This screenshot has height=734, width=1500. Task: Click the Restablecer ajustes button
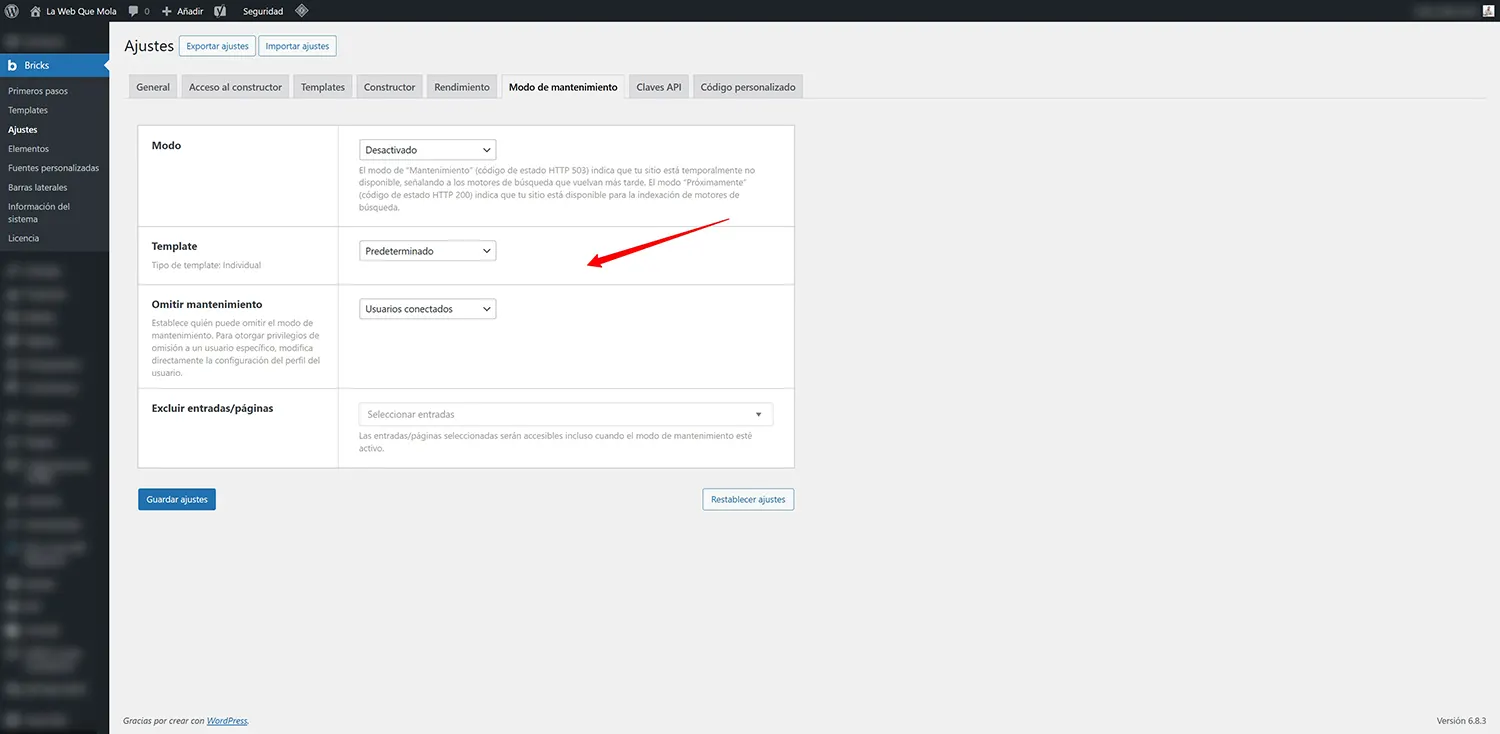coord(747,499)
